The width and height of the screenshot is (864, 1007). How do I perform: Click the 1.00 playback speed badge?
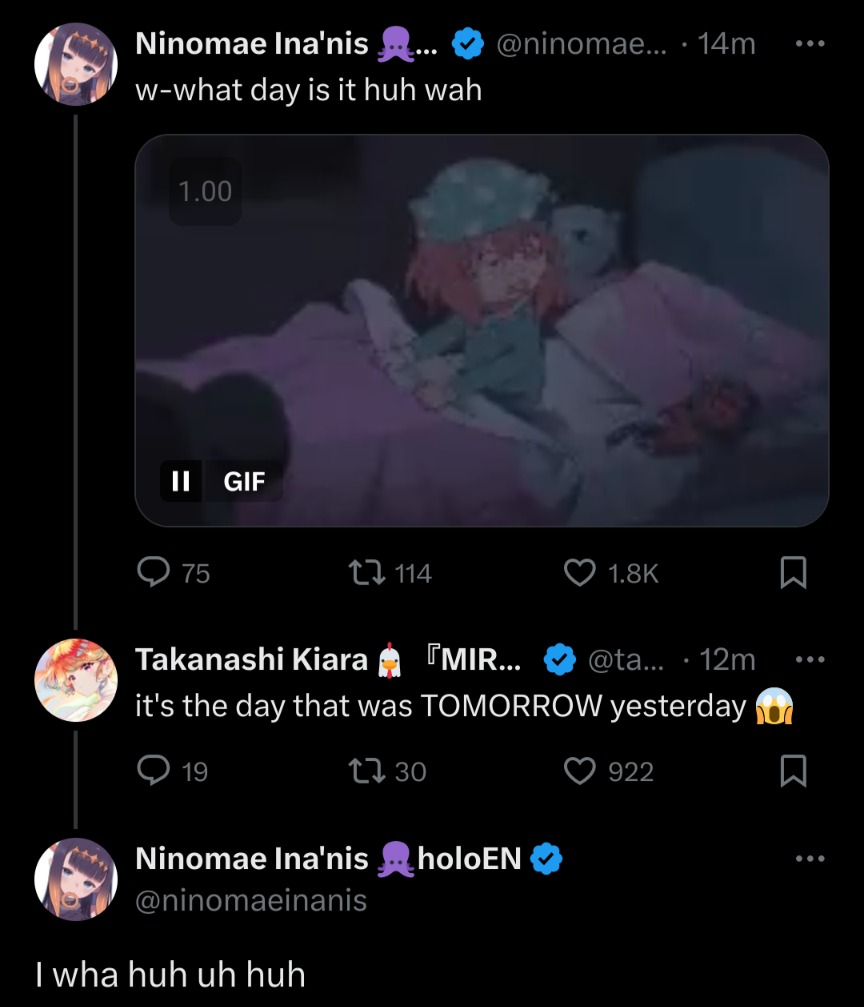click(204, 191)
